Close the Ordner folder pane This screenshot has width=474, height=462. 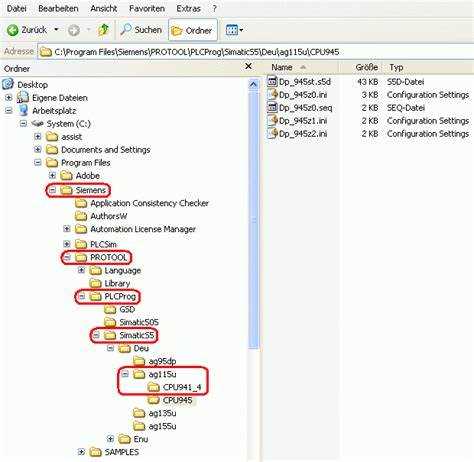pos(248,66)
